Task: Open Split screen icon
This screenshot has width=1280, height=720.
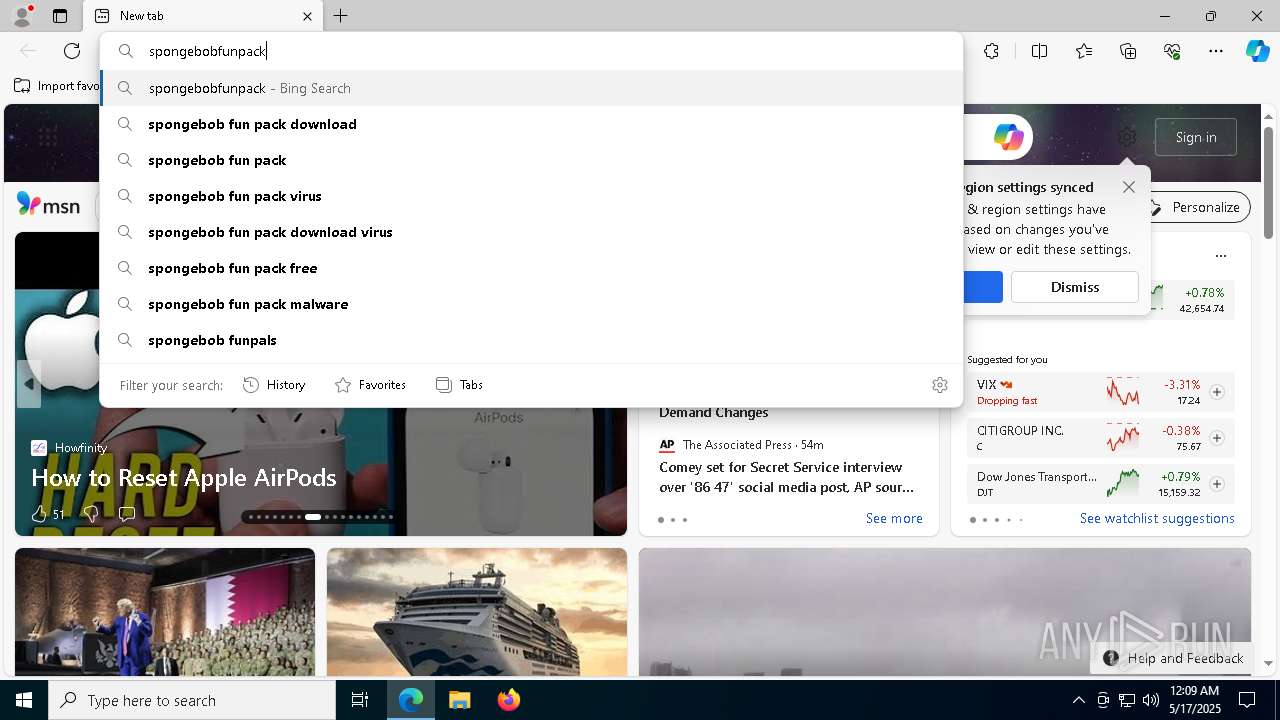Action: click(x=1039, y=51)
